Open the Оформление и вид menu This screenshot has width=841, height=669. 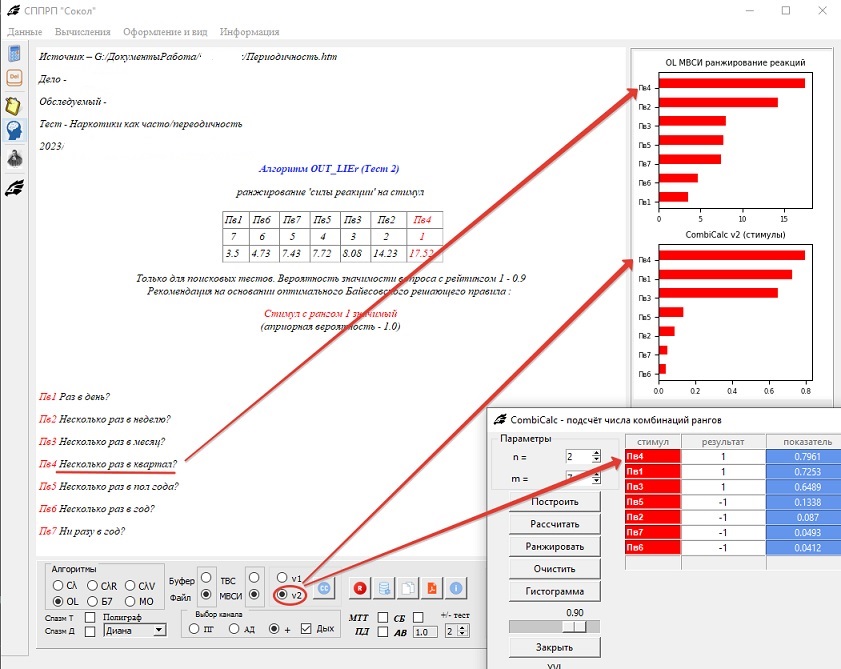[165, 32]
